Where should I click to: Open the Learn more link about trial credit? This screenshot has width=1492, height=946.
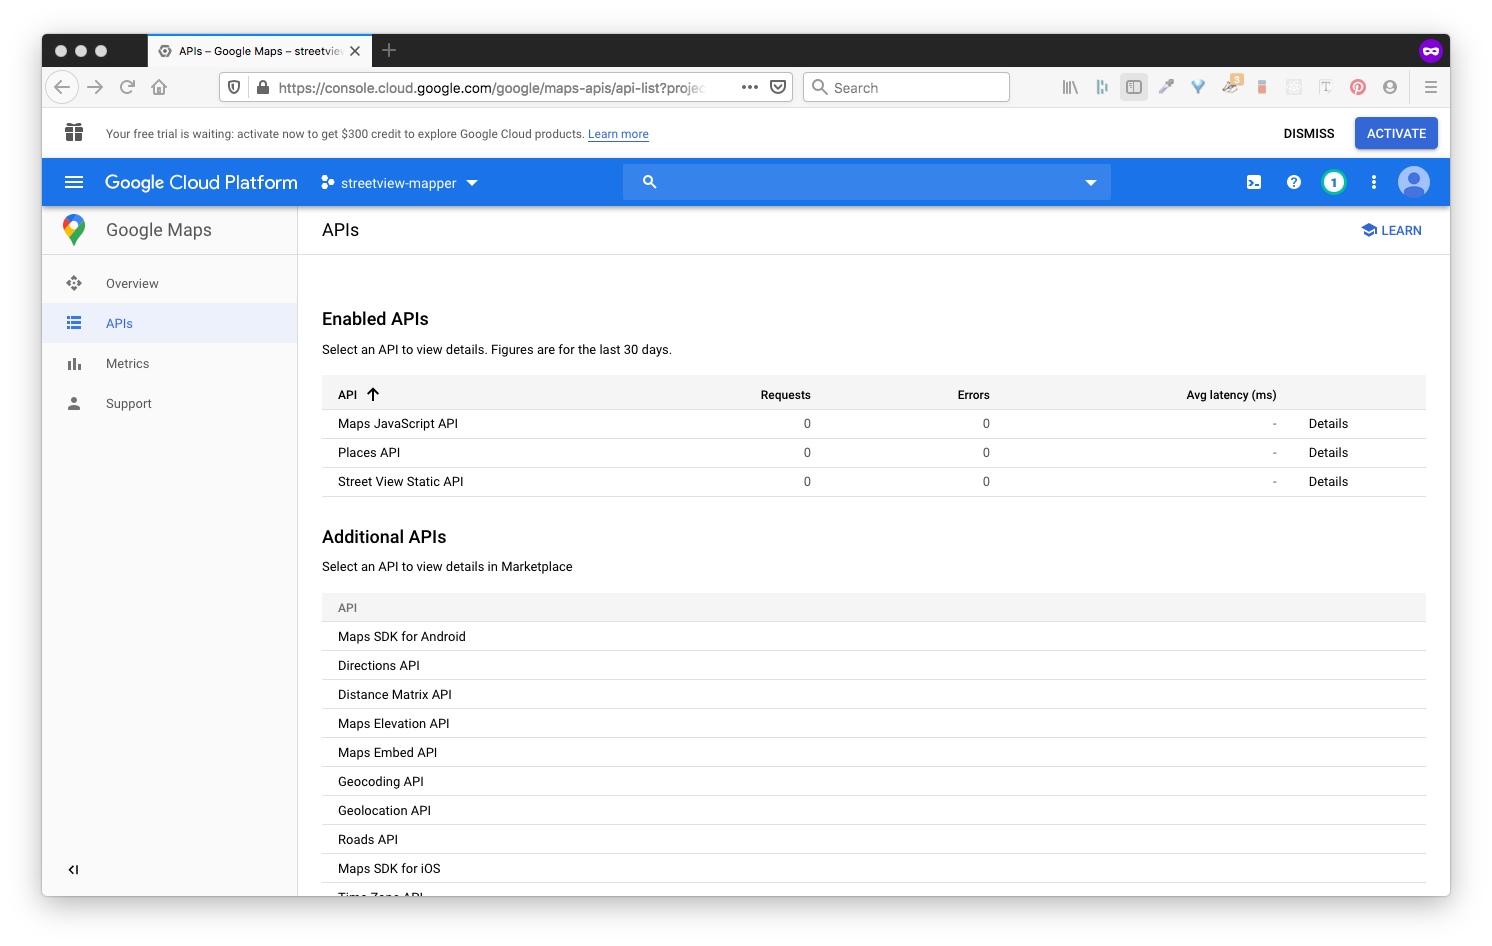point(618,133)
